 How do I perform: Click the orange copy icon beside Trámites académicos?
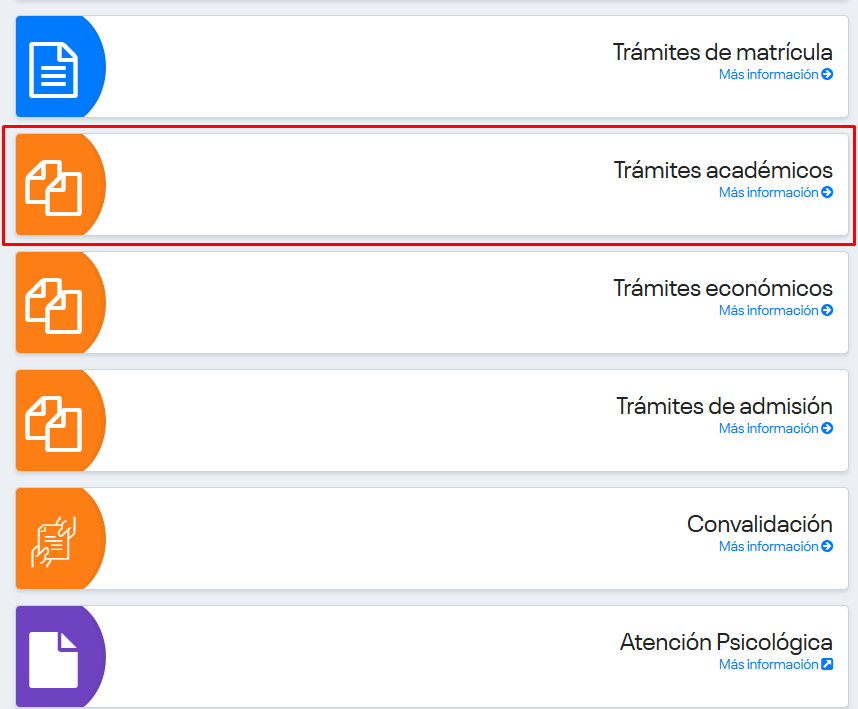54,187
